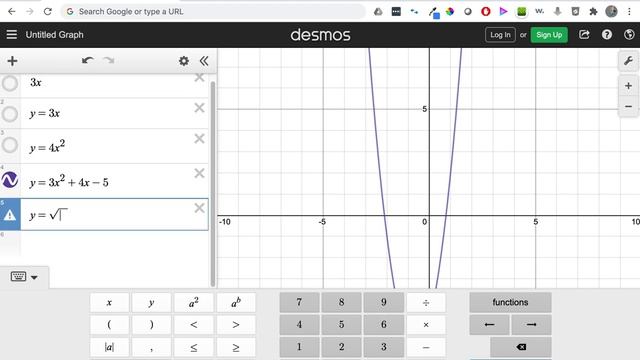Insert the division ÷ key

[x=426, y=302]
